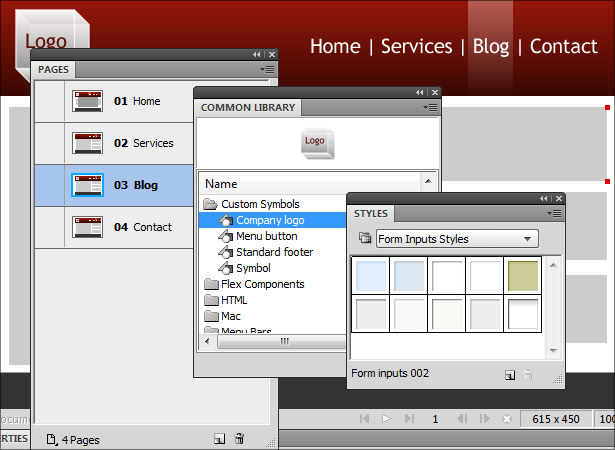The image size is (615, 450).
Task: Click the style library icon beside dropdown
Action: [365, 238]
